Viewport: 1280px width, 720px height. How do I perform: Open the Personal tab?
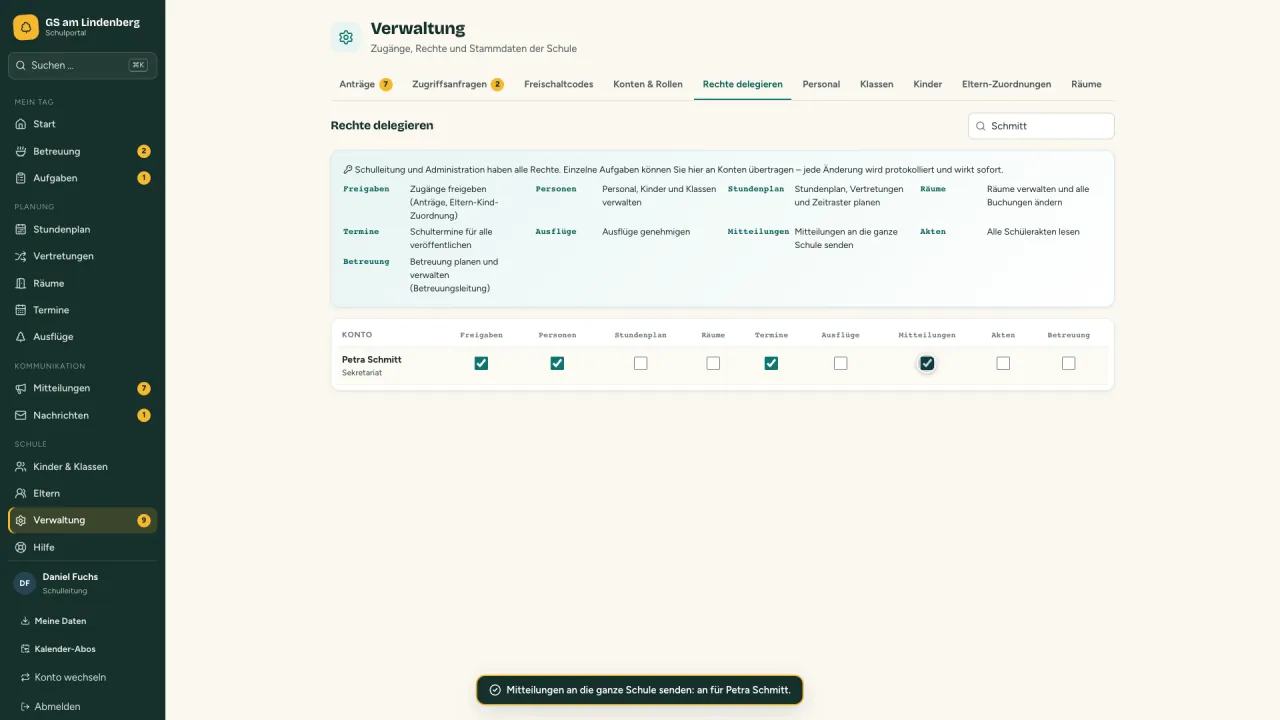click(x=821, y=84)
